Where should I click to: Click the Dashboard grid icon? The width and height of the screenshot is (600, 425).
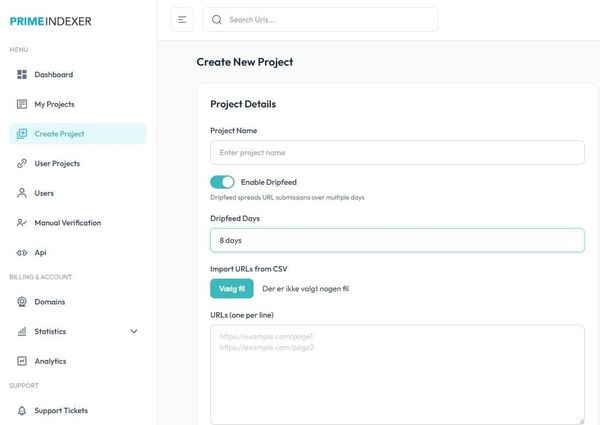22,75
